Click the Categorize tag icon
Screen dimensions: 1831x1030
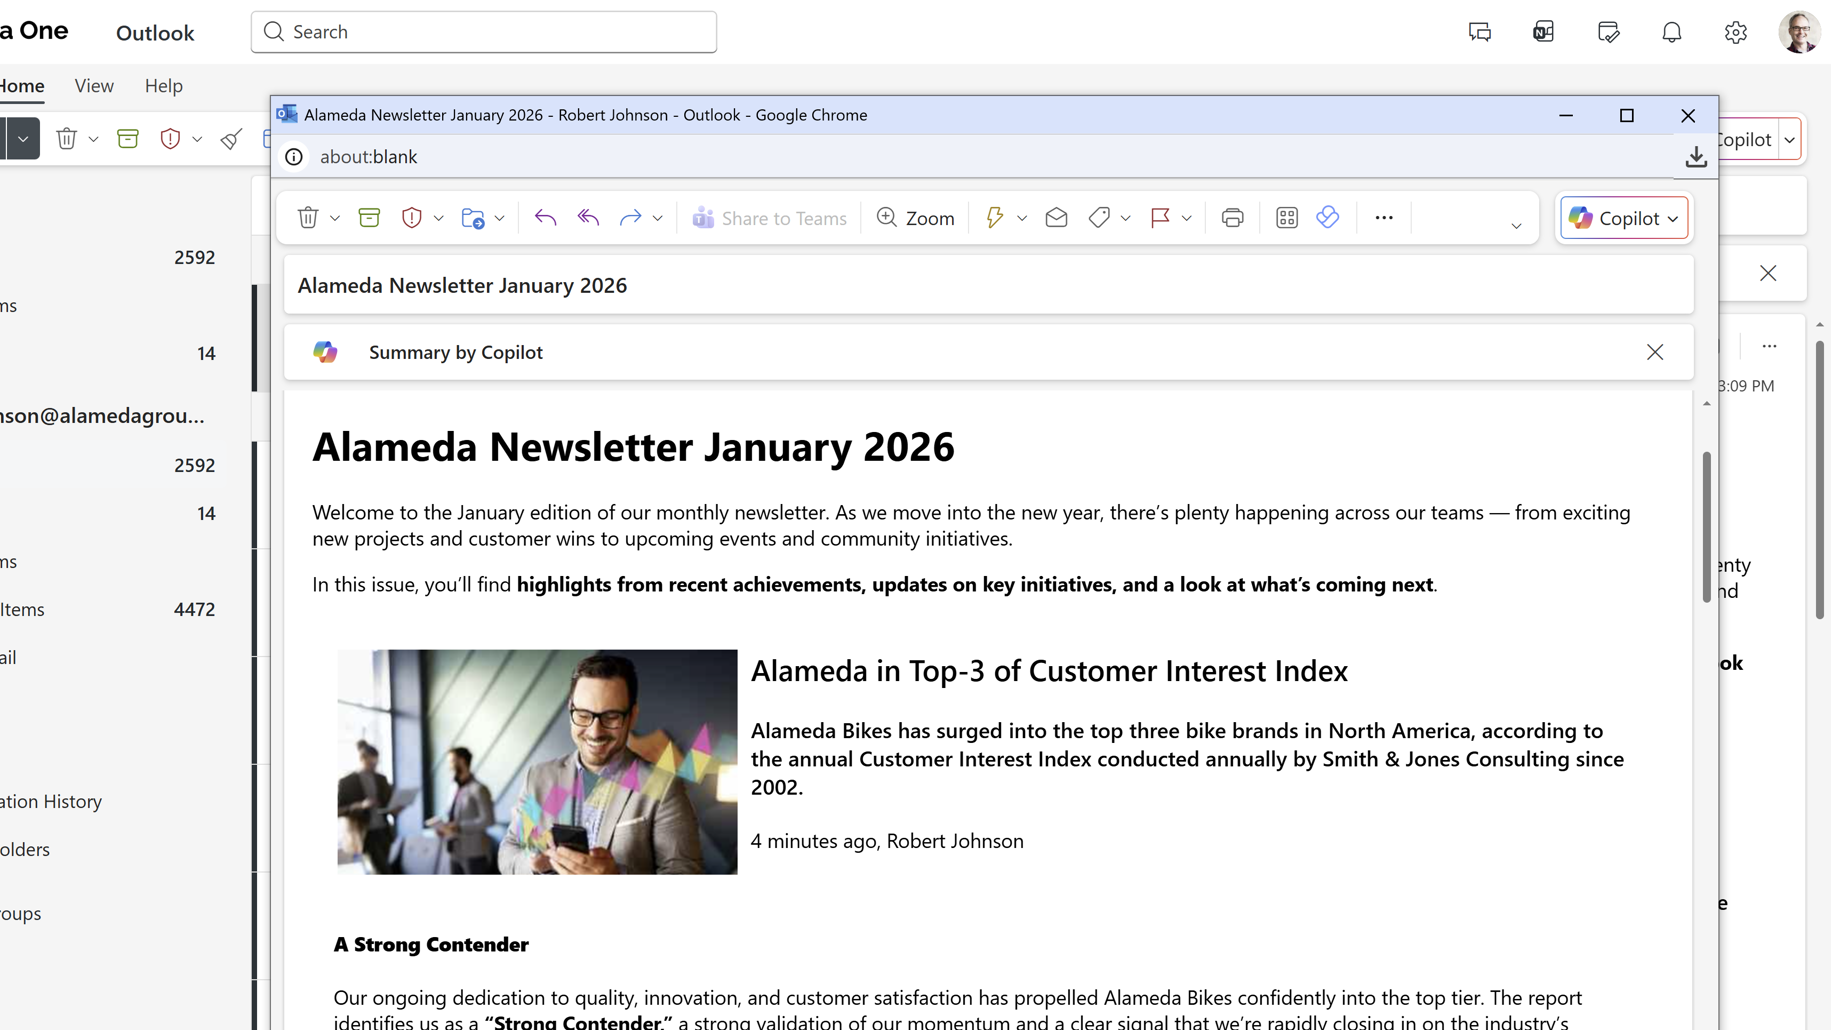[x=1099, y=217]
